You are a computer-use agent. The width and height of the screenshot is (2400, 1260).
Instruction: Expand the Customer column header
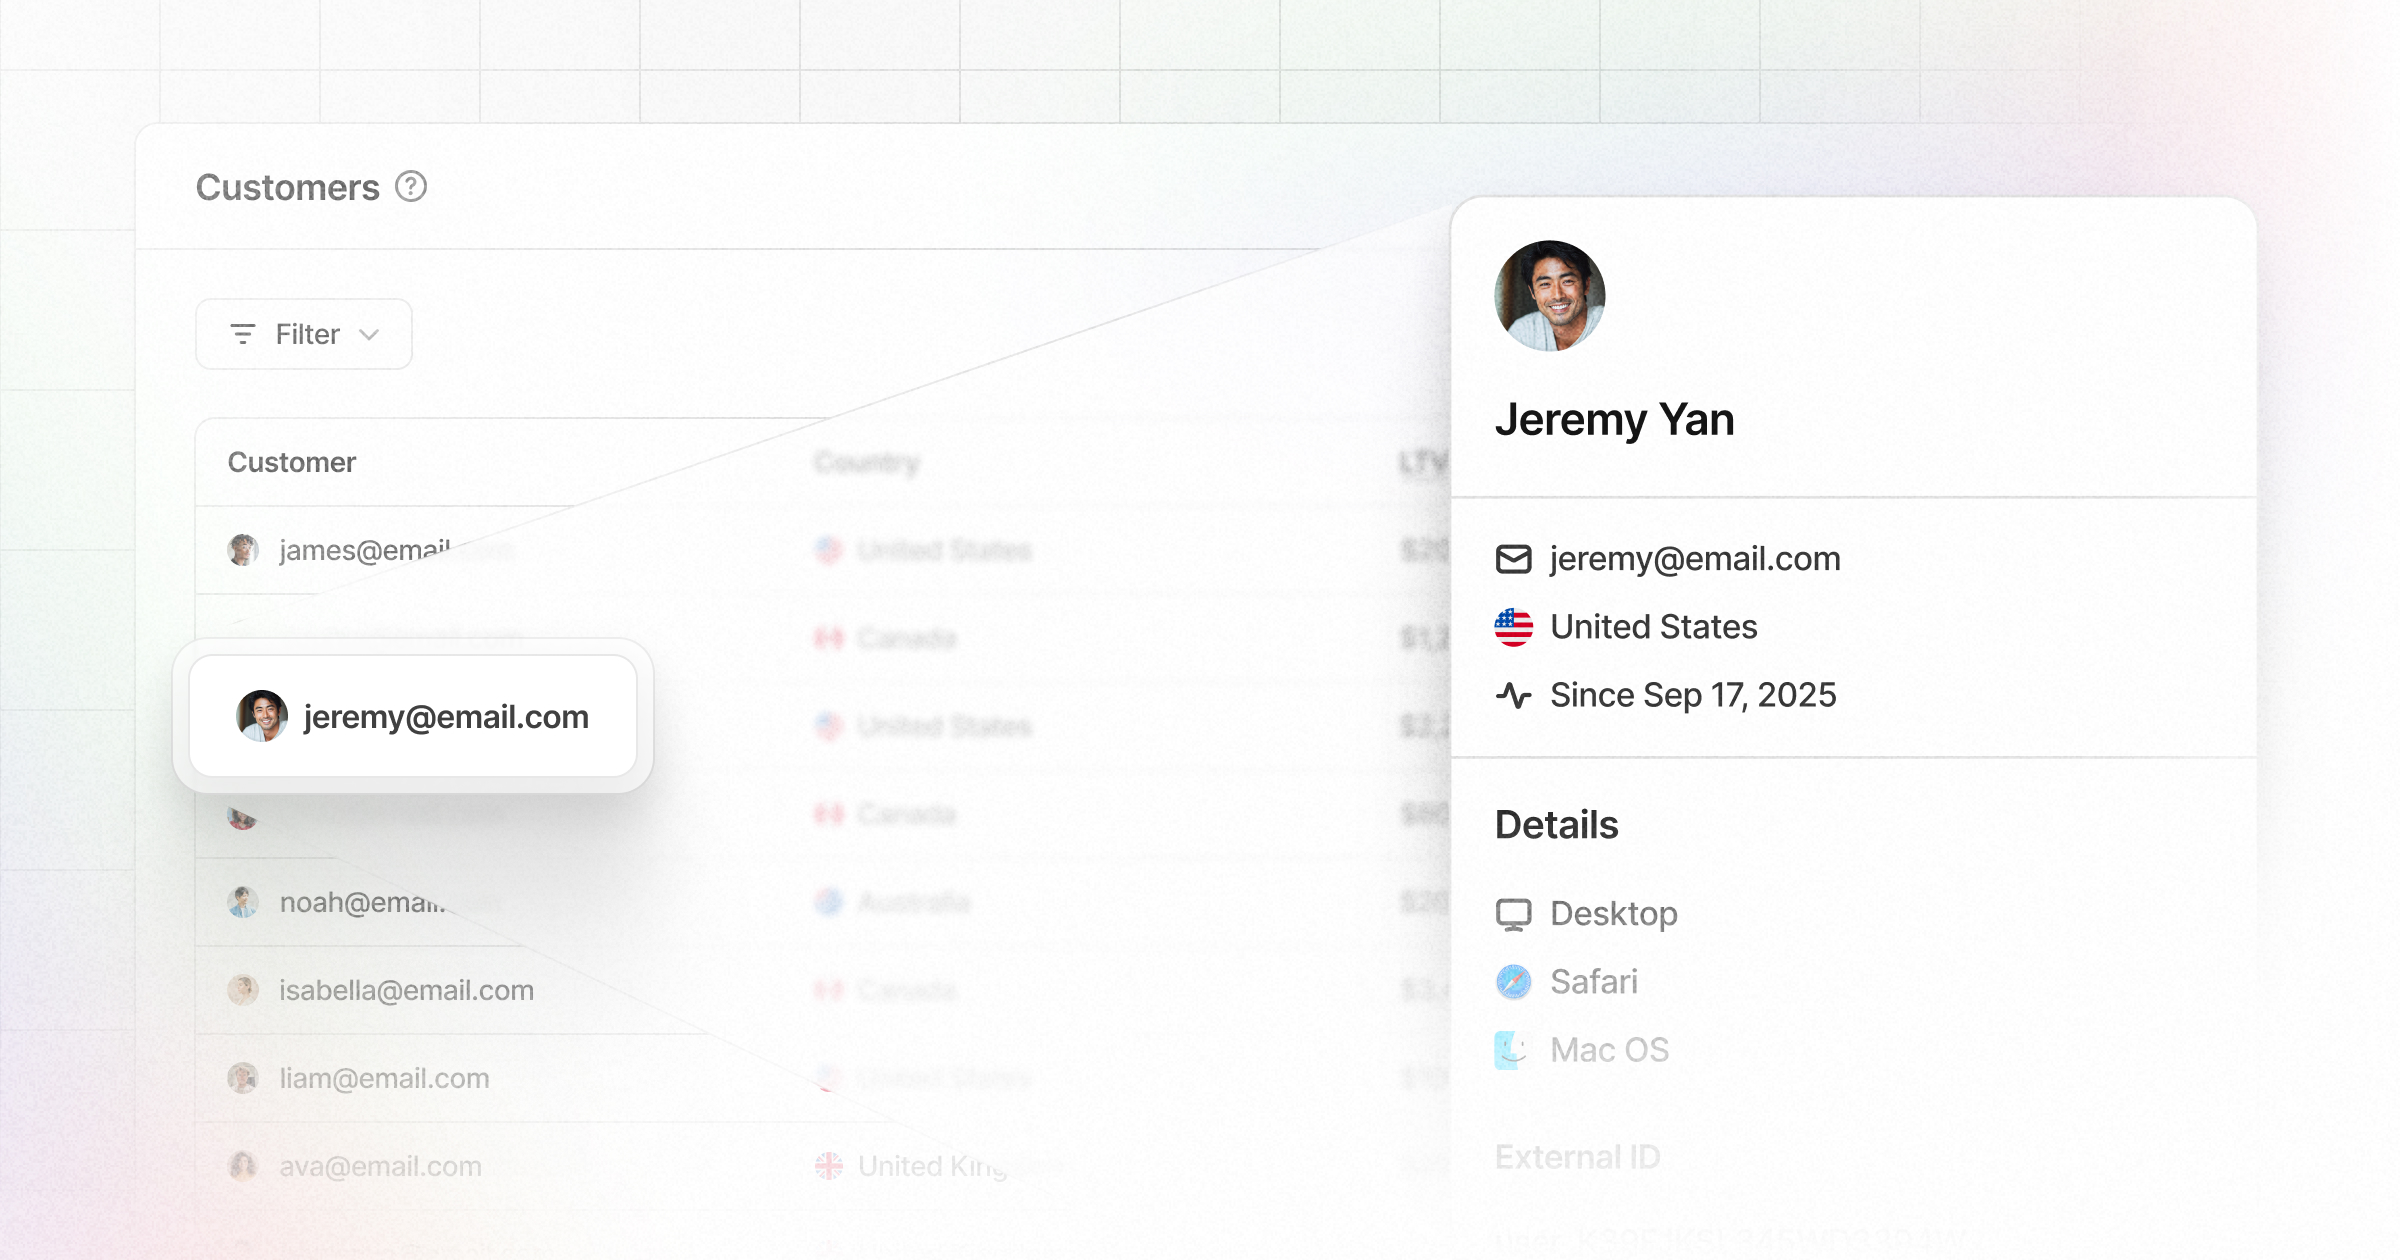[x=291, y=461]
